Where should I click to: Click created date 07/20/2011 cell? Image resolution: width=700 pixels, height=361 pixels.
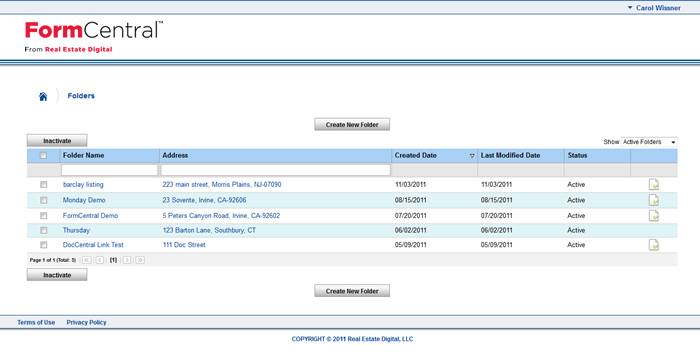410,216
